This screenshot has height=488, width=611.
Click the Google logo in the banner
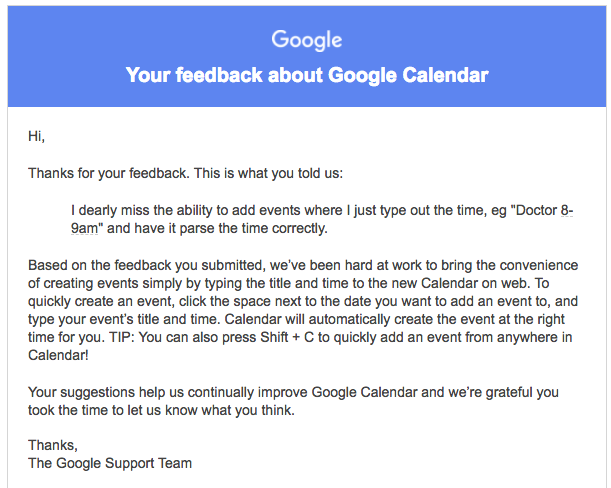(307, 40)
